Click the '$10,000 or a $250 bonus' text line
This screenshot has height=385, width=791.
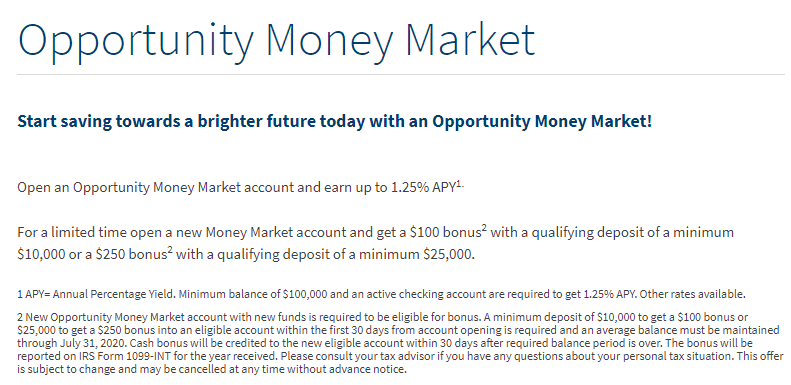pyautogui.click(x=95, y=254)
